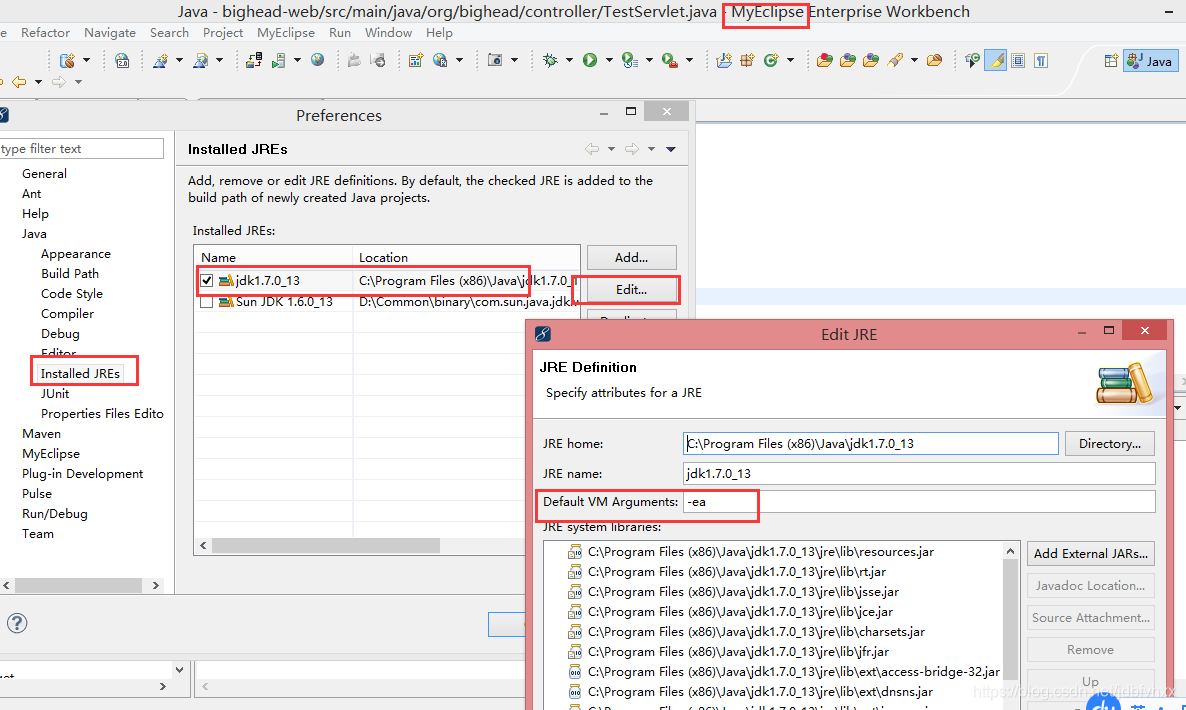Screen dimensions: 1186x710
Task: Click the green Run button in toolbar
Action: pos(590,60)
